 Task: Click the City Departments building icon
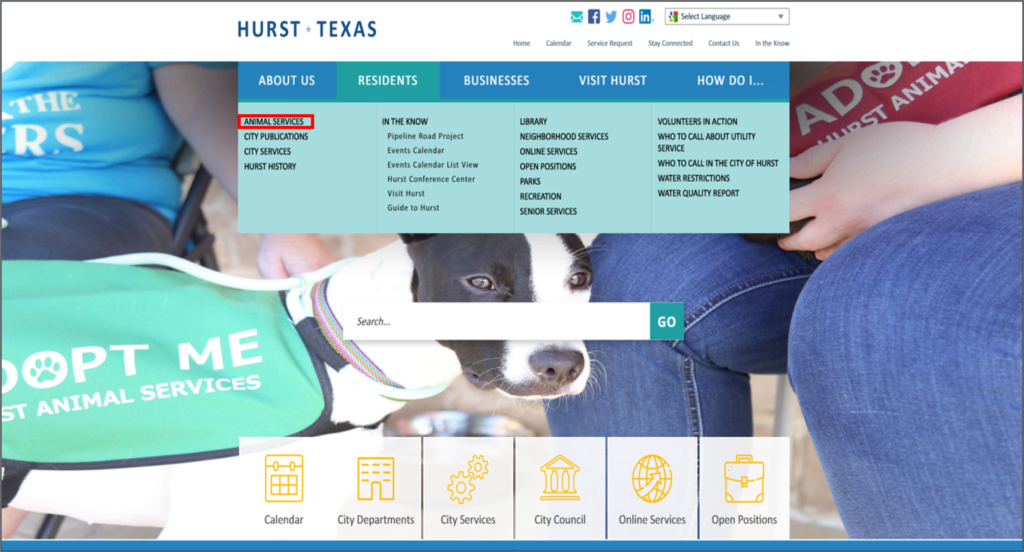(x=376, y=478)
